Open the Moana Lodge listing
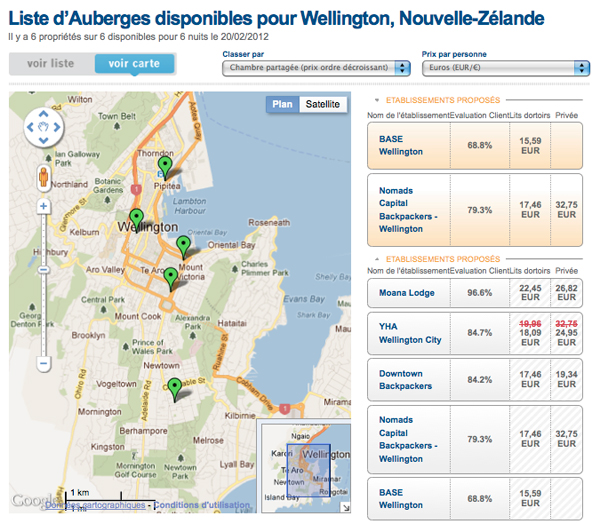Screen dimensions: 600x524 [406, 292]
